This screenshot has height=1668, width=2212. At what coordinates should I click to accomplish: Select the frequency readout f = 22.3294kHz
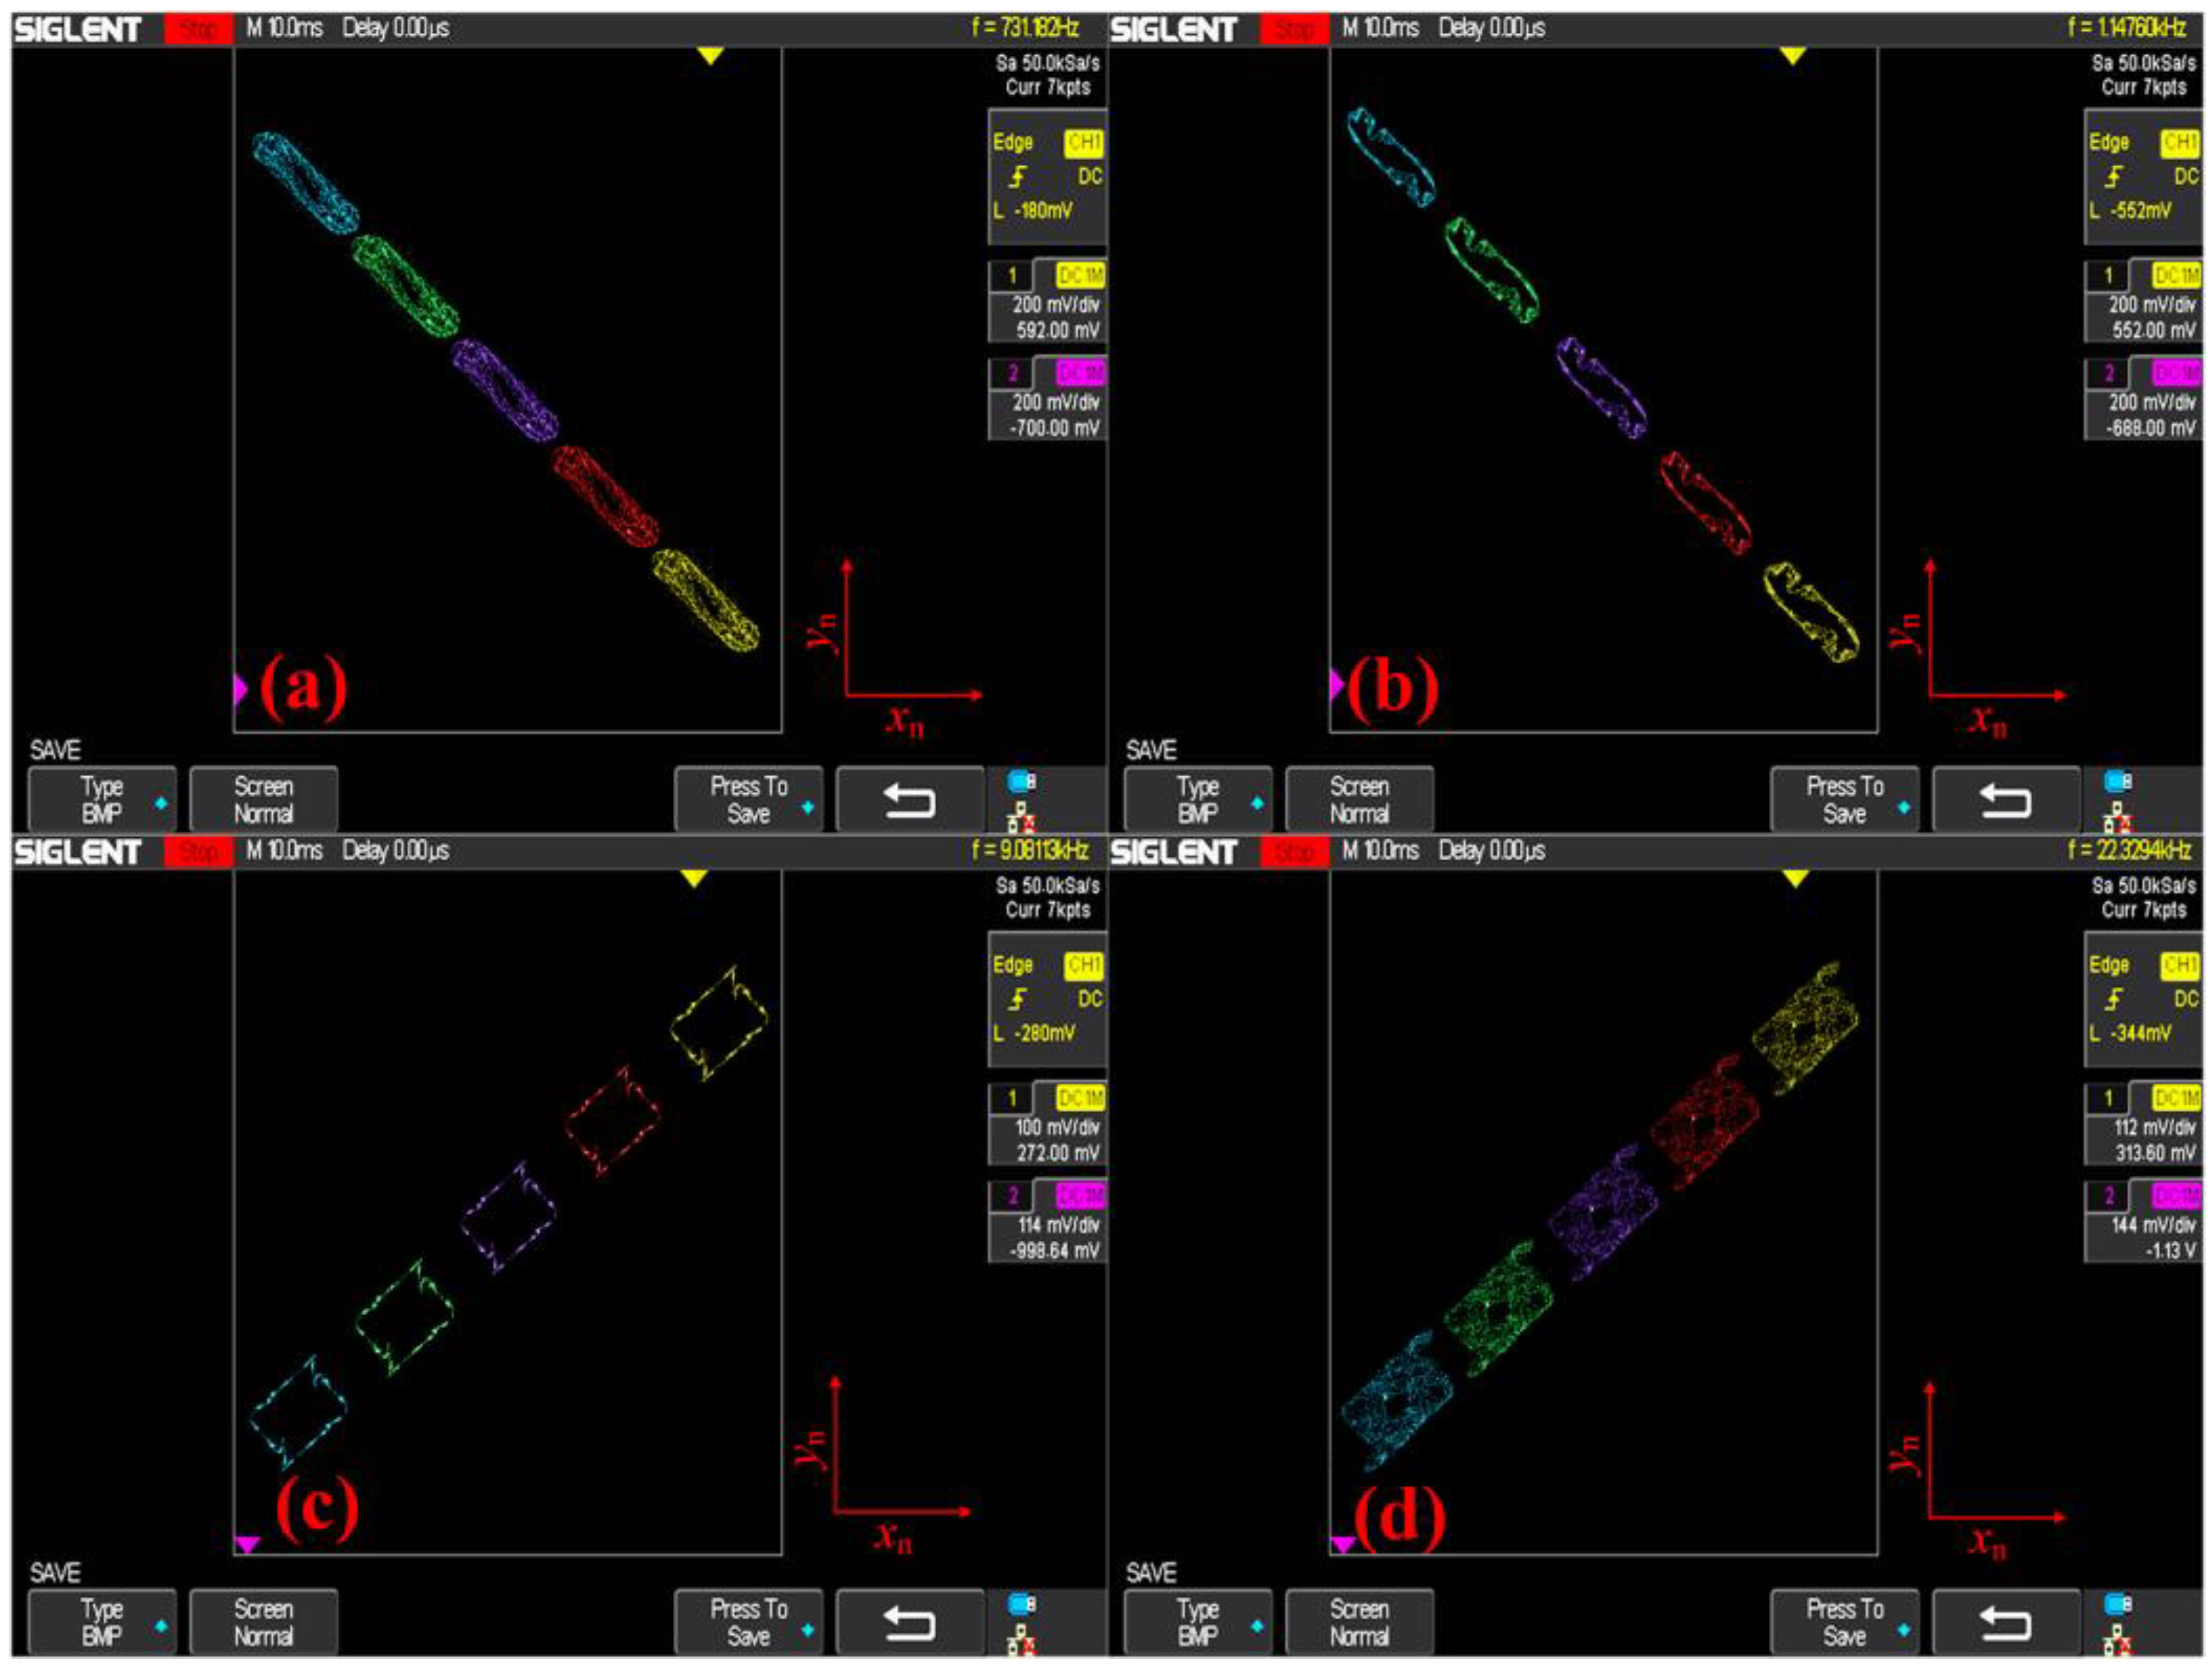pyautogui.click(x=2128, y=851)
